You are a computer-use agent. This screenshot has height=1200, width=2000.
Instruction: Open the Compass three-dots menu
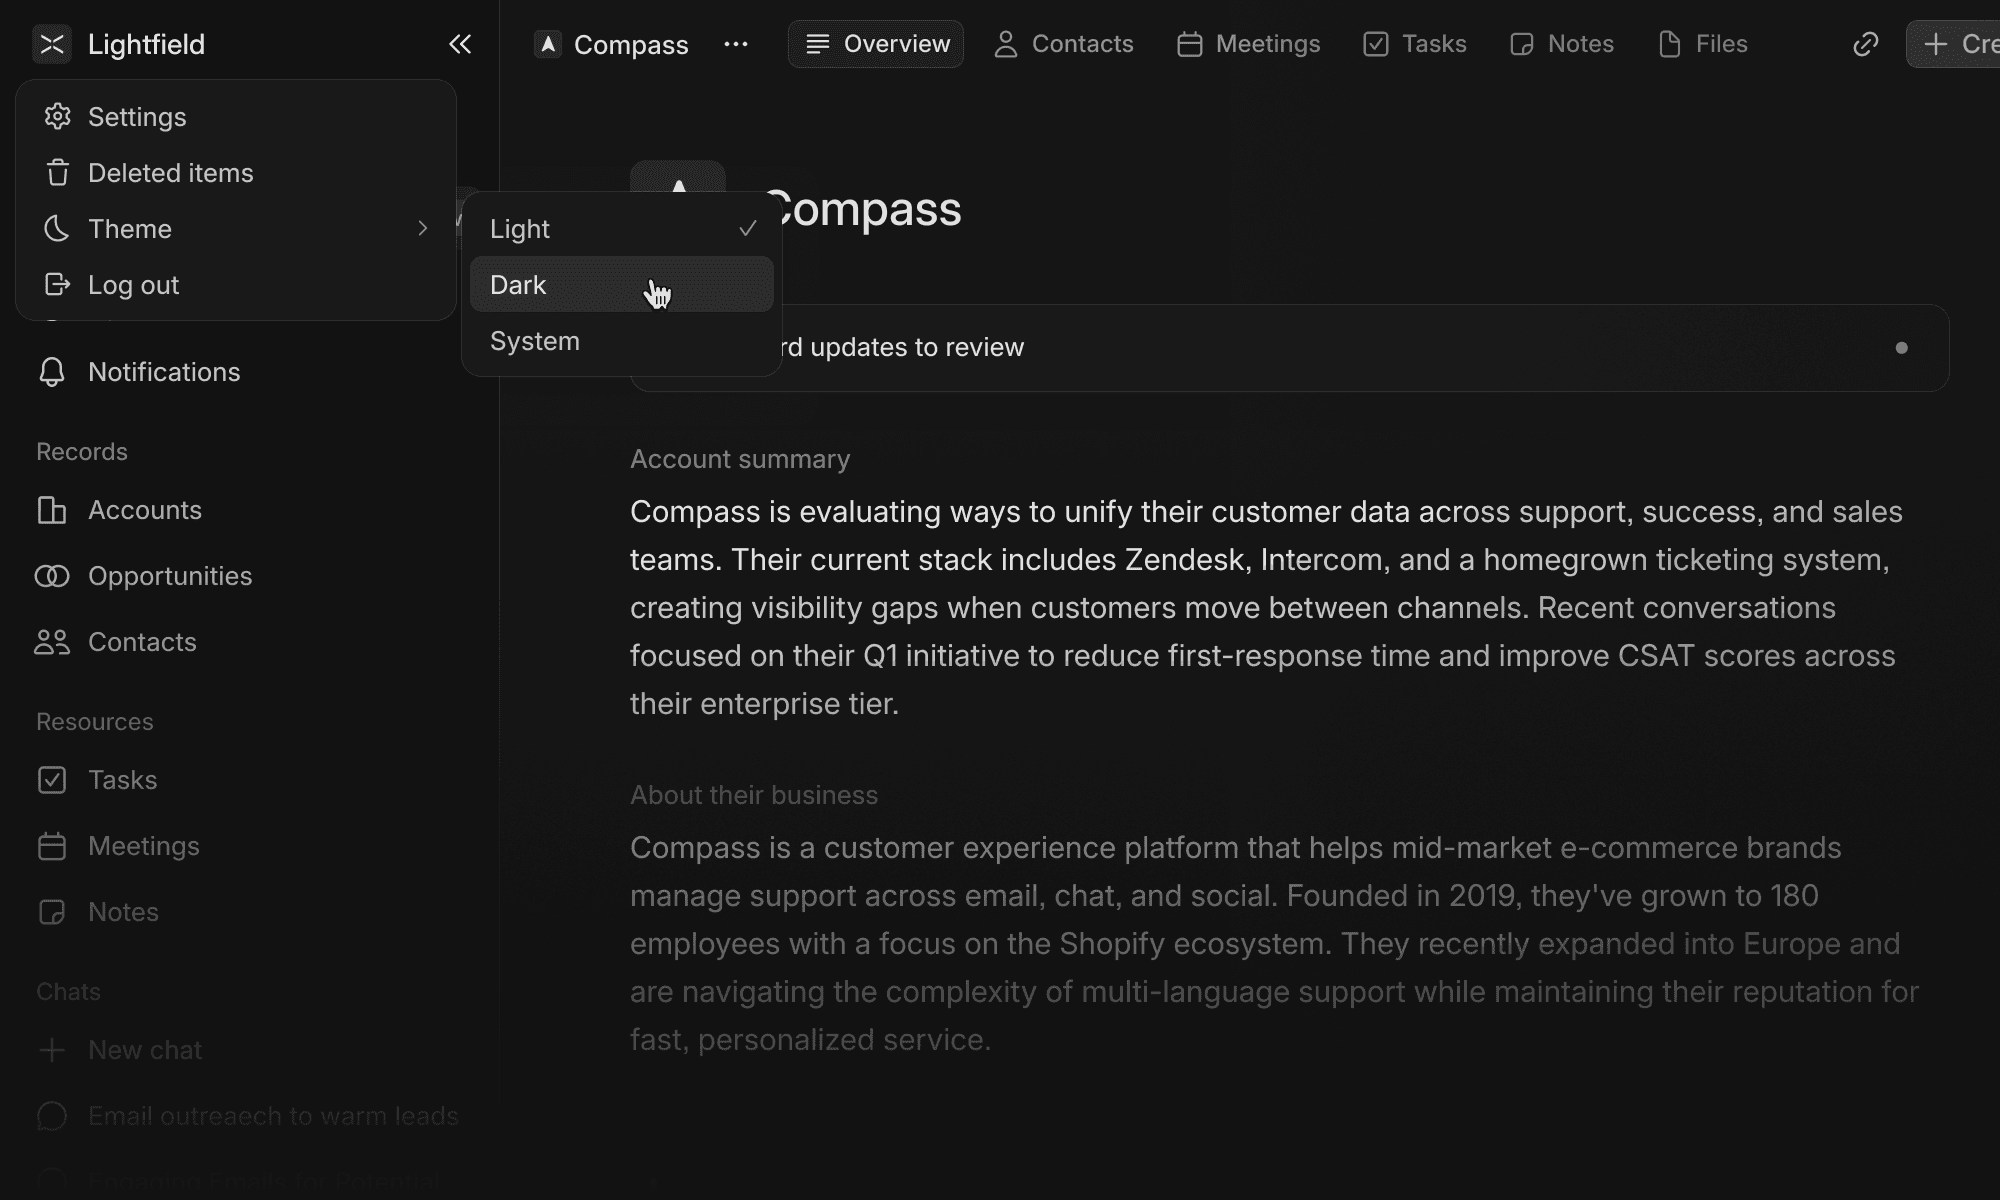click(736, 44)
